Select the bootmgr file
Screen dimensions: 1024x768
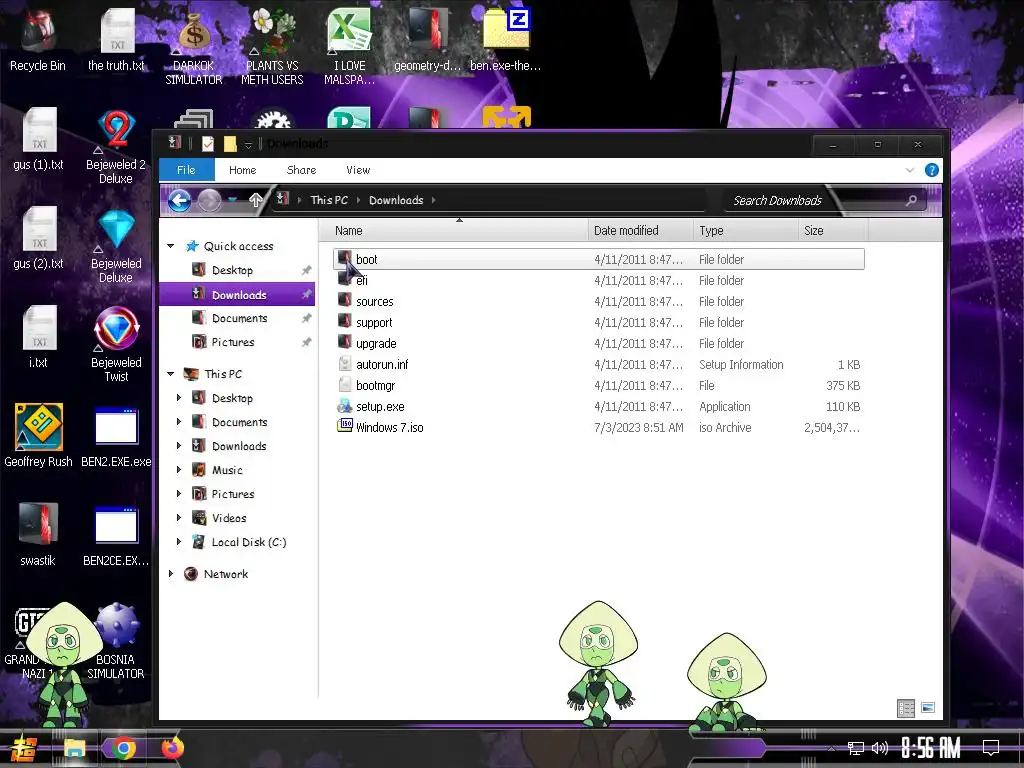pos(598,385)
